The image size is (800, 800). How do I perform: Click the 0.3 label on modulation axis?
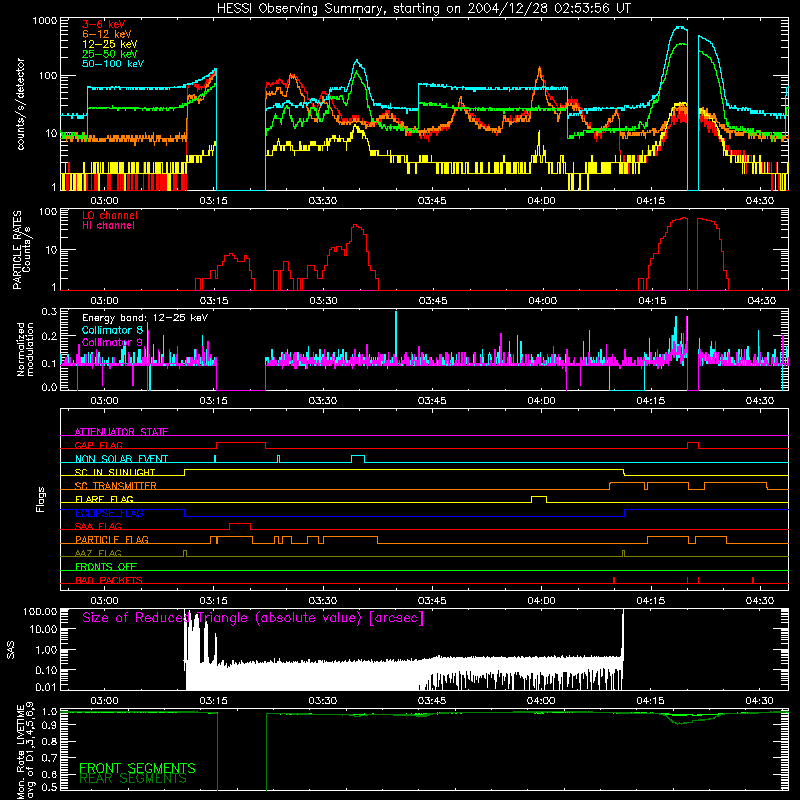49,312
